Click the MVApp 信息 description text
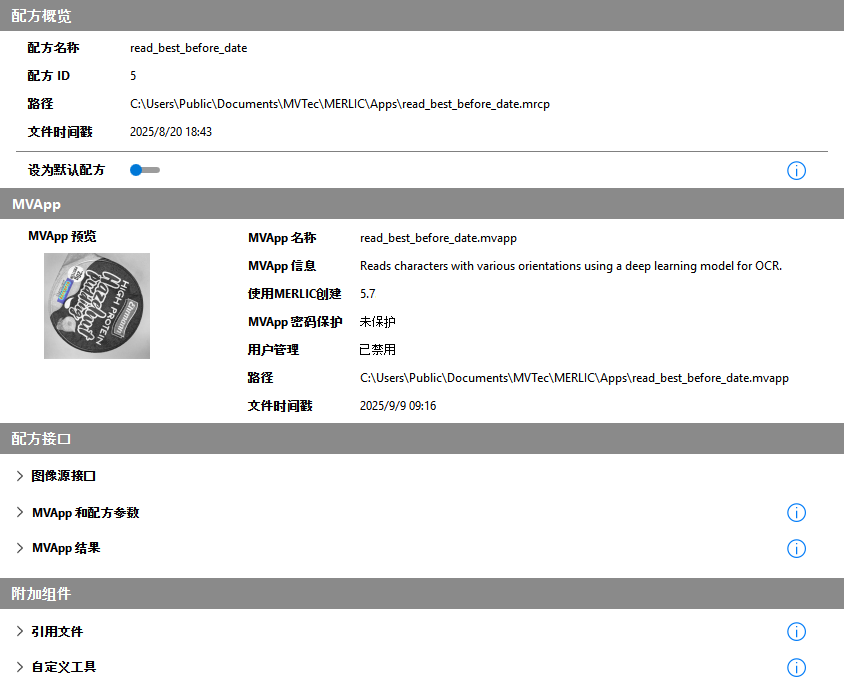844x695 pixels. 570,266
